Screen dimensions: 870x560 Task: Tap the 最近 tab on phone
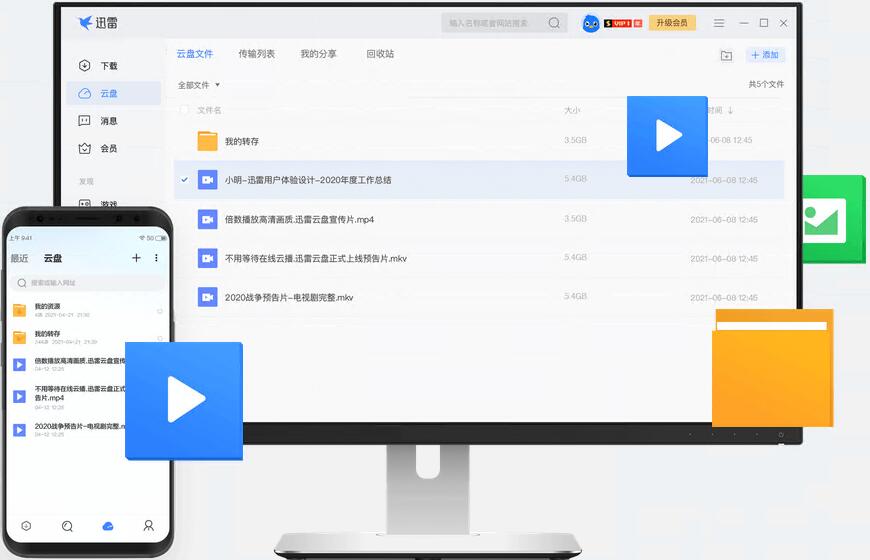[x=19, y=258]
